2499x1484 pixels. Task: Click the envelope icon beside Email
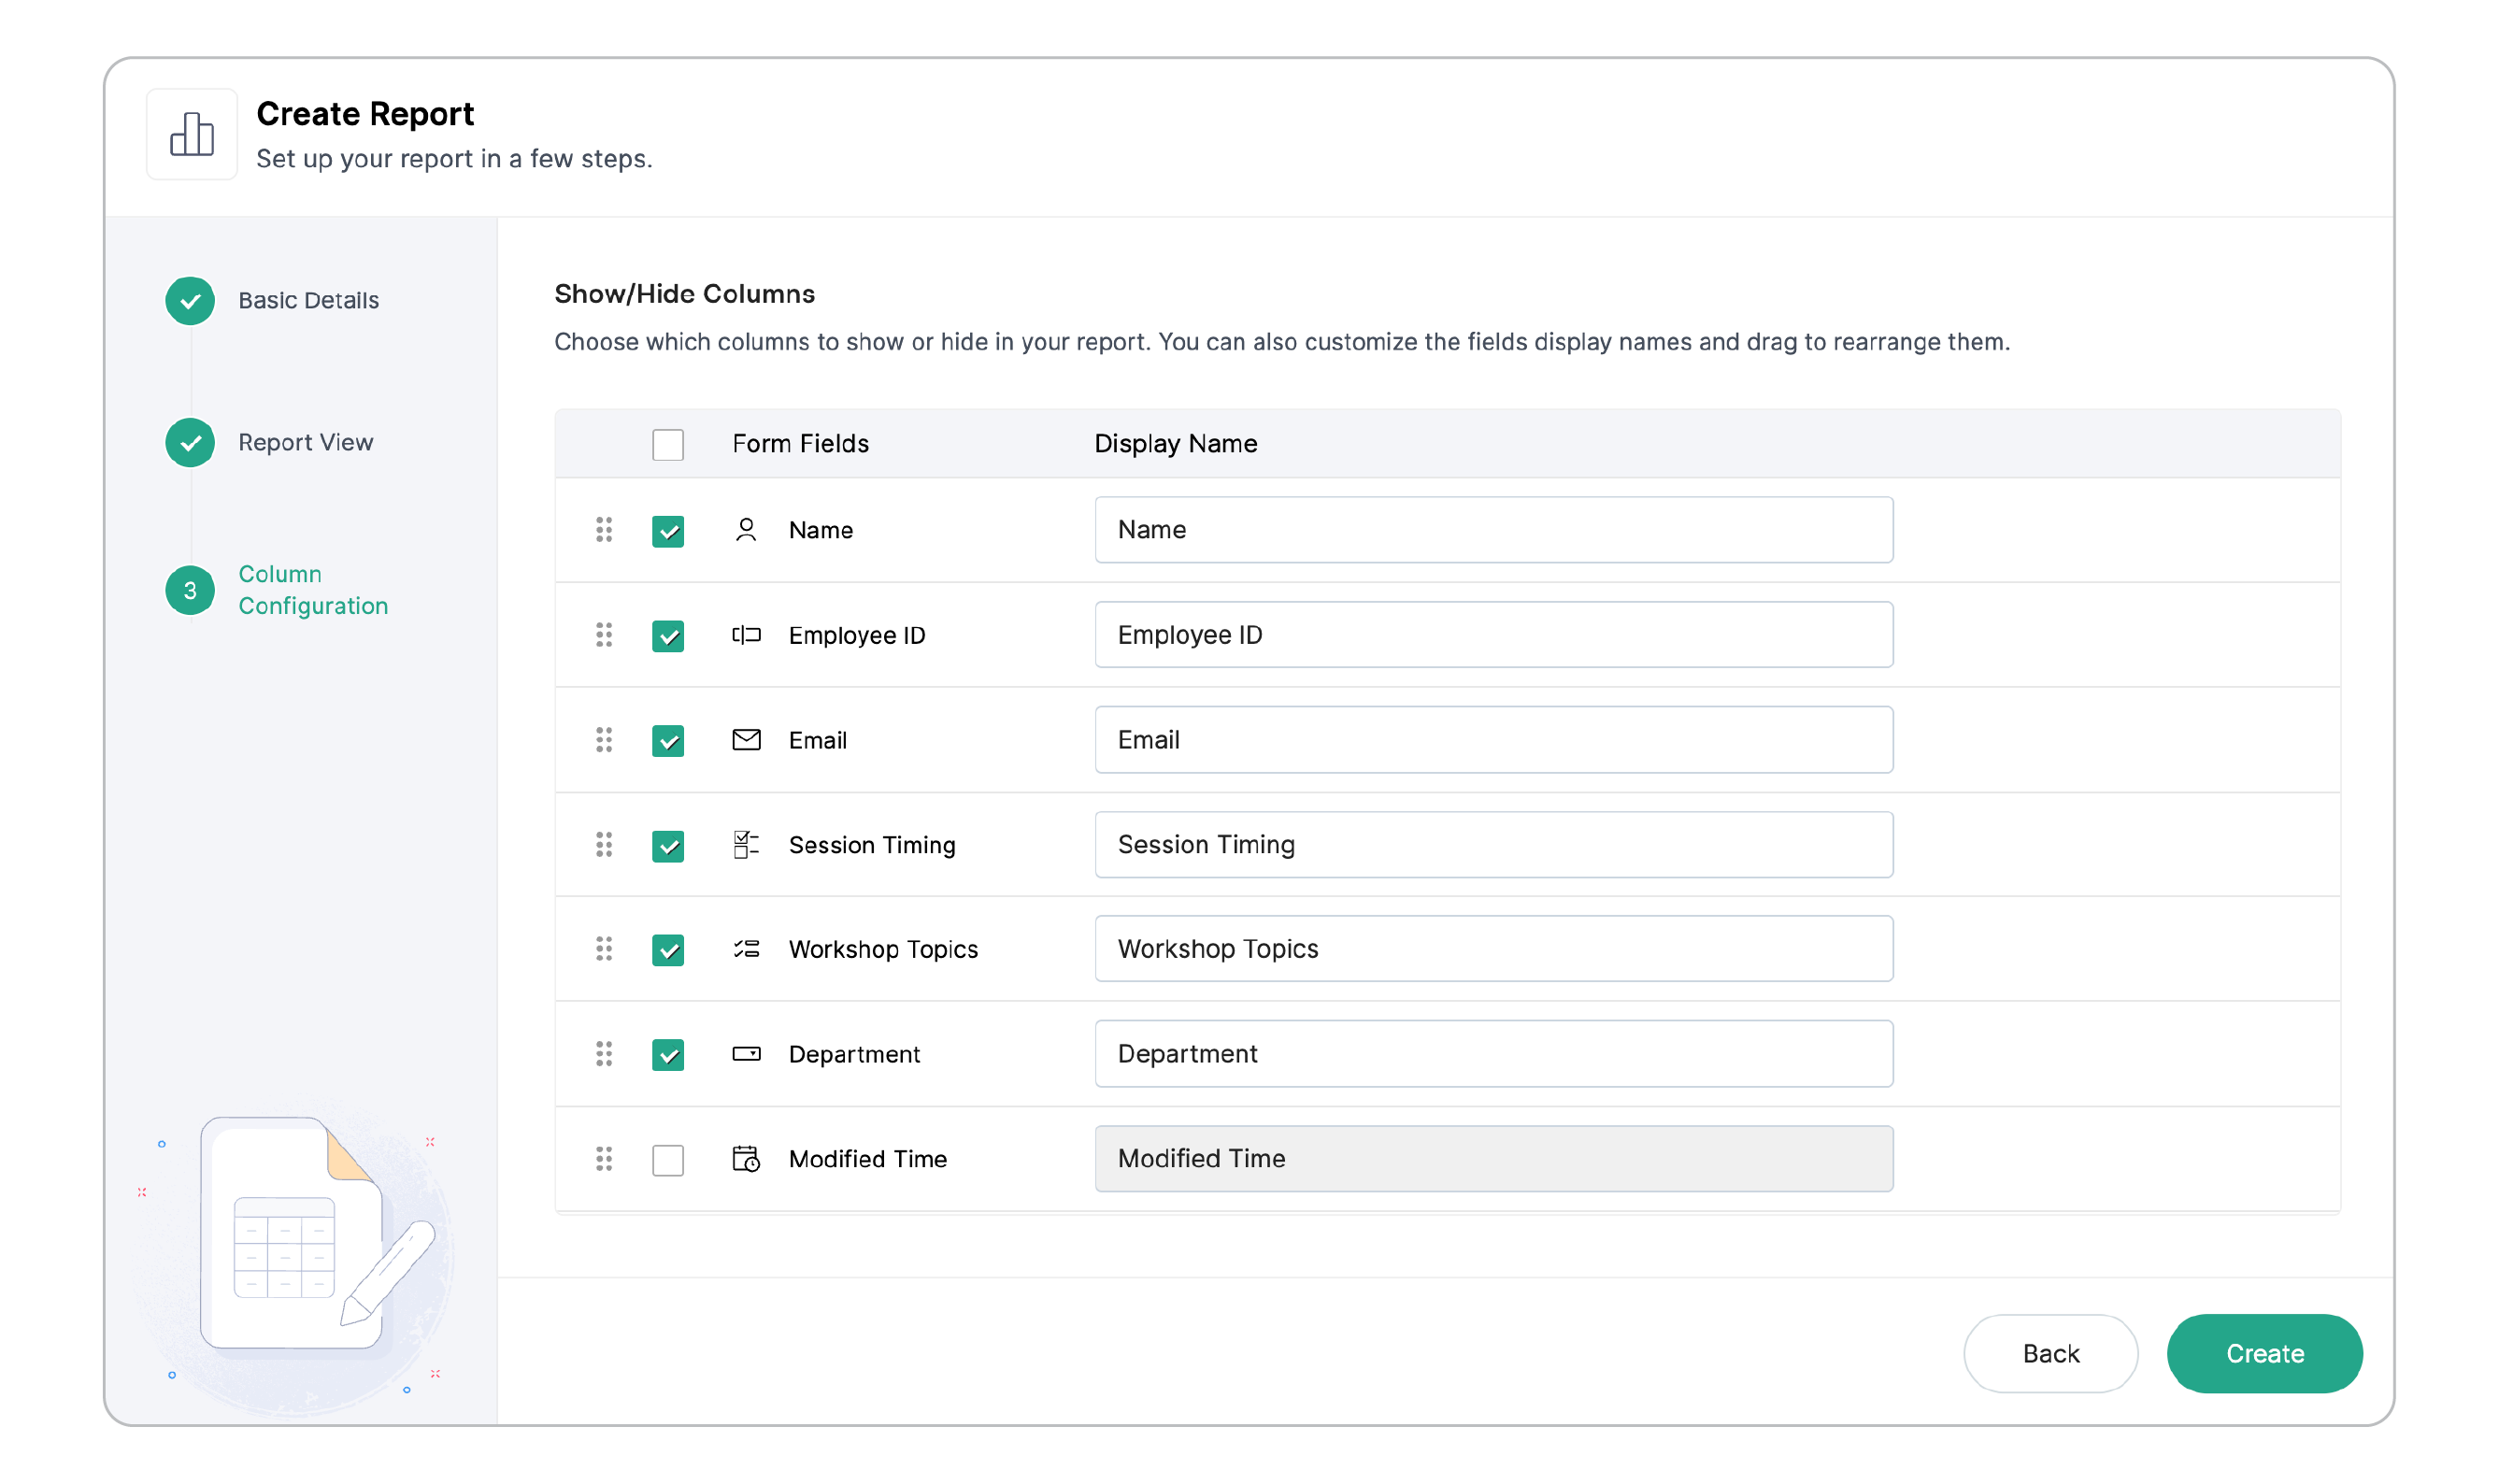[x=746, y=740]
